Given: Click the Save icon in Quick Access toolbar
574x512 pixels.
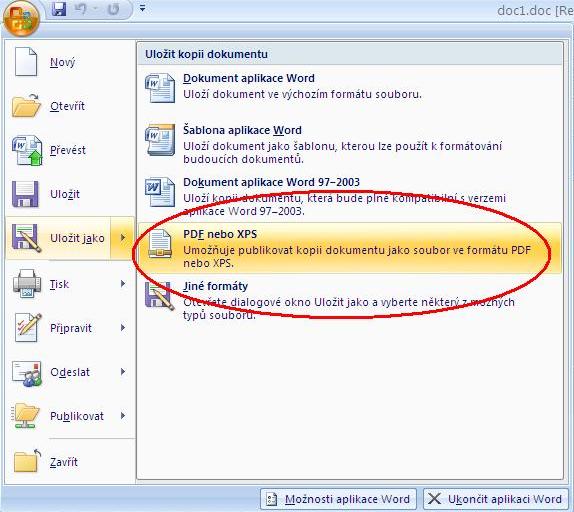Looking at the screenshot, I should click(x=59, y=9).
